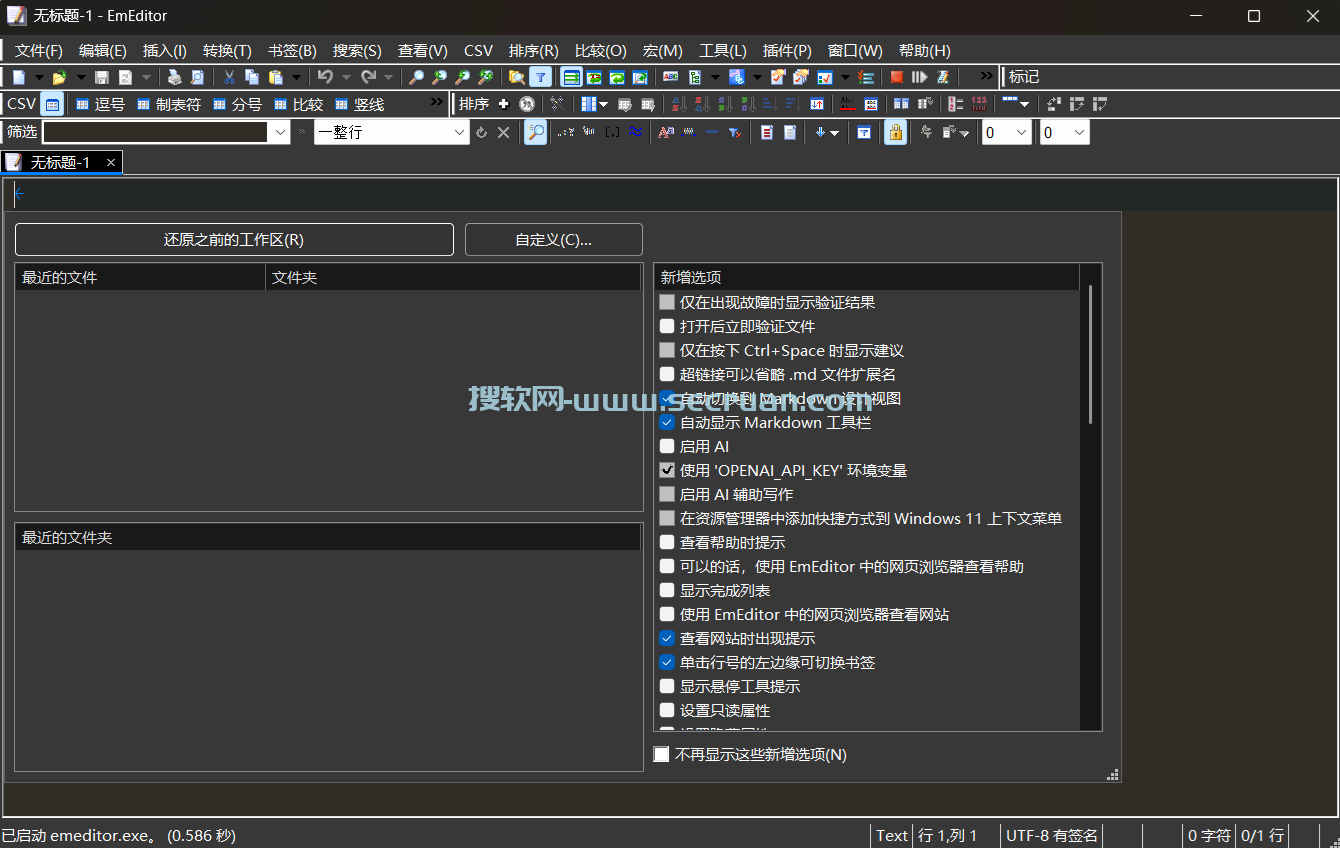Click the blue down arrow filter icon
This screenshot has width=1340, height=848.
coord(820,132)
